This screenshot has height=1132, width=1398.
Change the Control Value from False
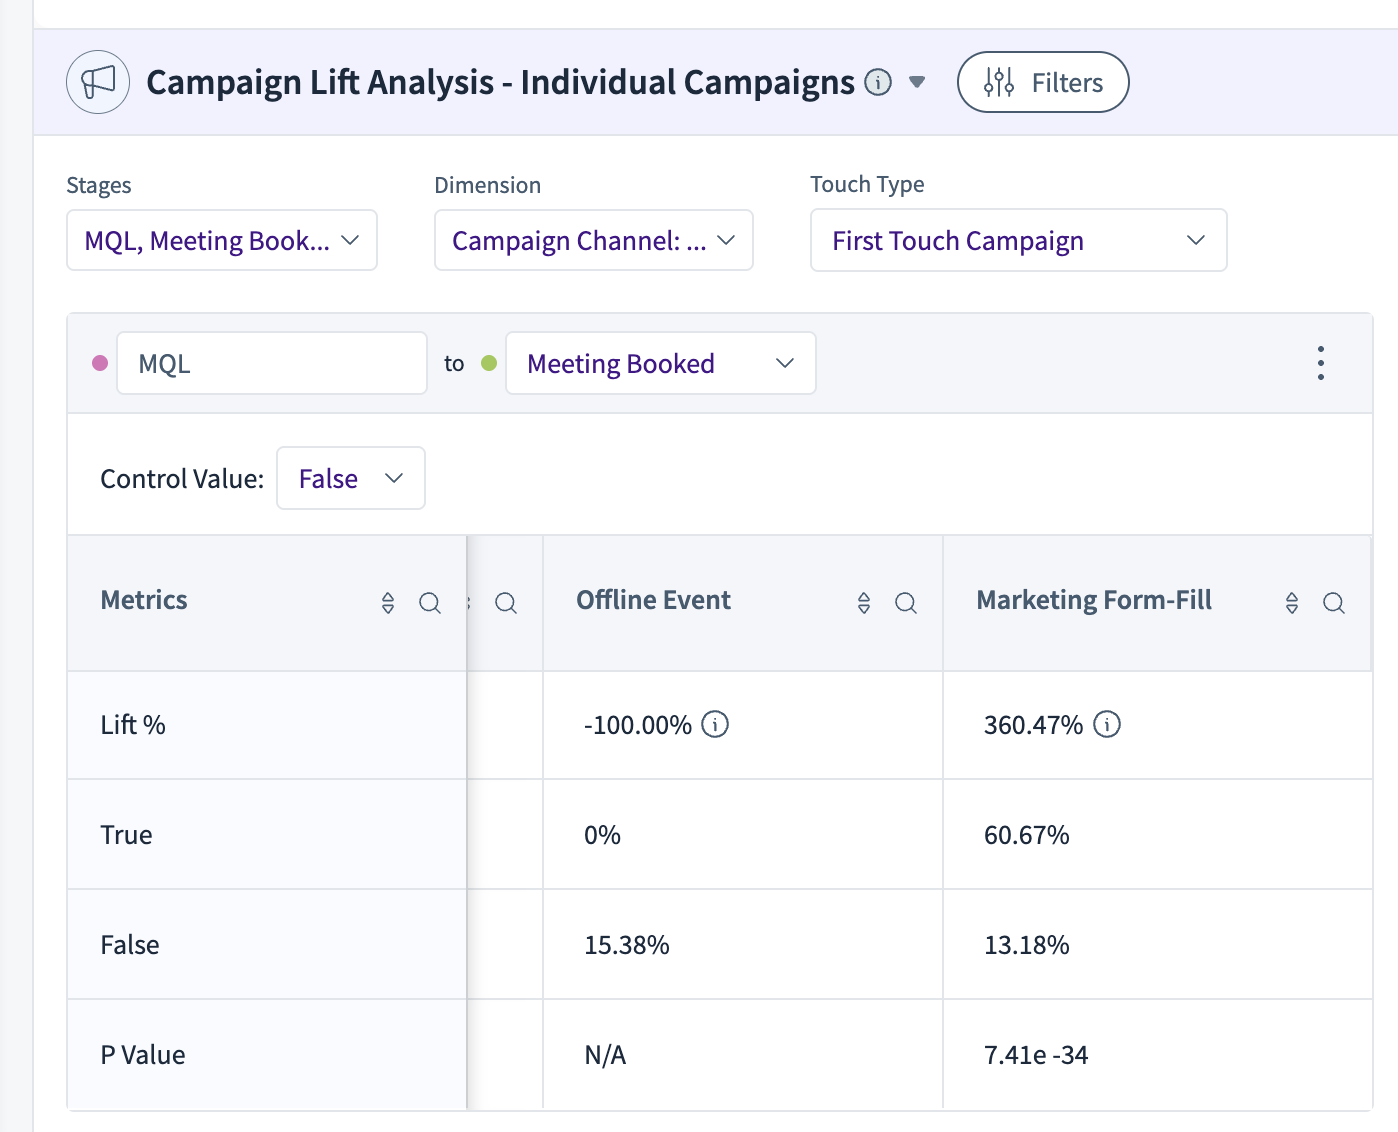pyautogui.click(x=351, y=478)
